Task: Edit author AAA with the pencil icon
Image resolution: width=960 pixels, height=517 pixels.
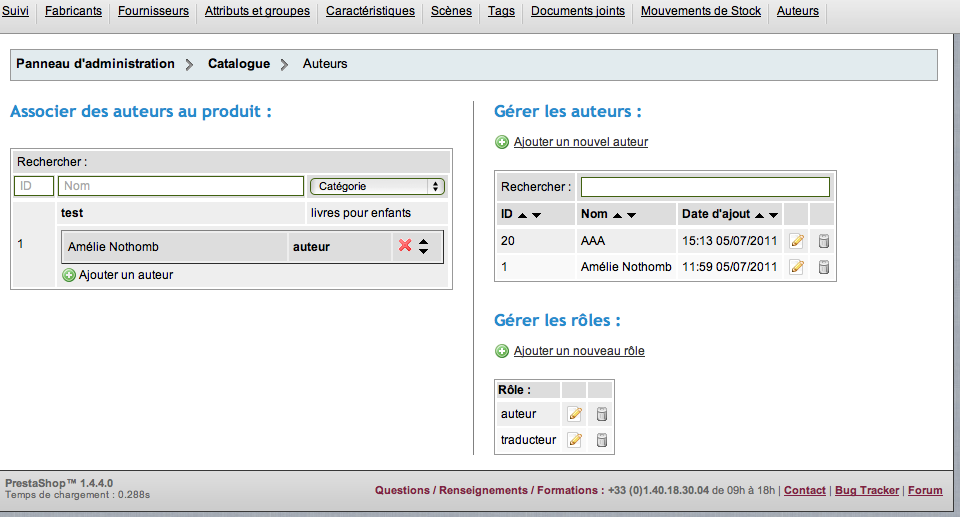Action: coord(797,241)
